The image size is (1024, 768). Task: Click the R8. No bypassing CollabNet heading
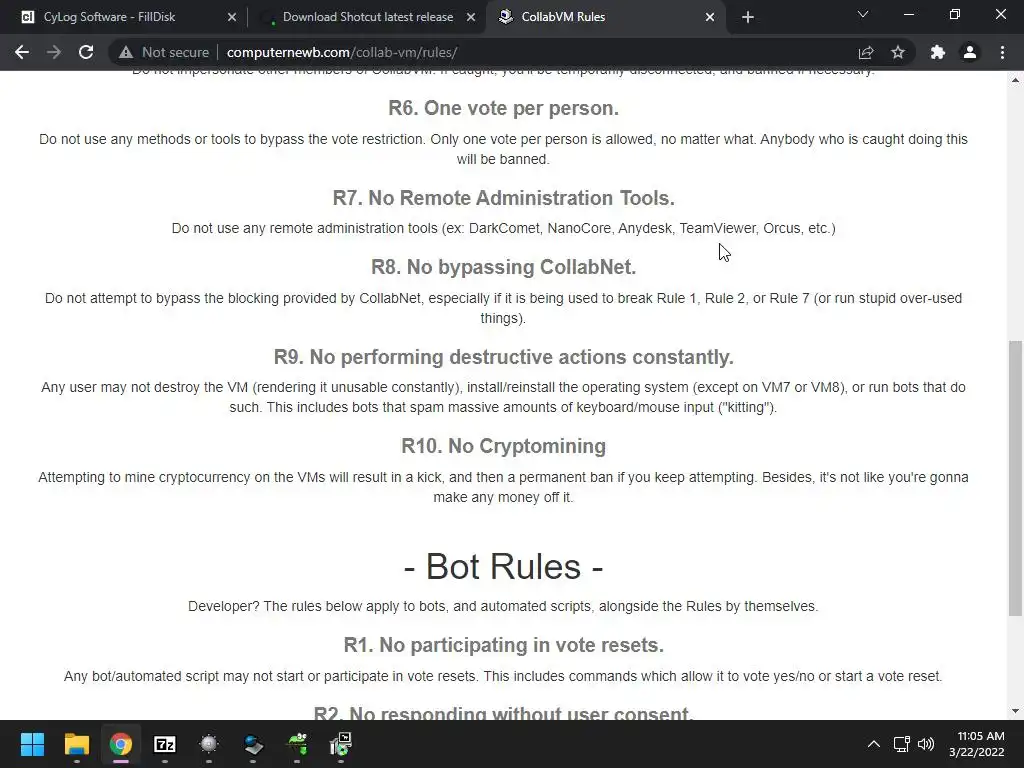click(x=503, y=266)
